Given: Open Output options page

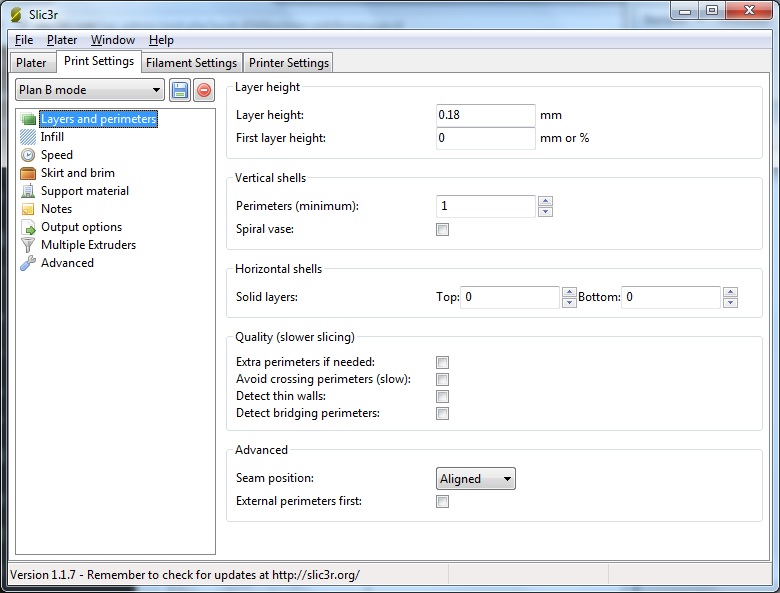Looking at the screenshot, I should tap(81, 227).
